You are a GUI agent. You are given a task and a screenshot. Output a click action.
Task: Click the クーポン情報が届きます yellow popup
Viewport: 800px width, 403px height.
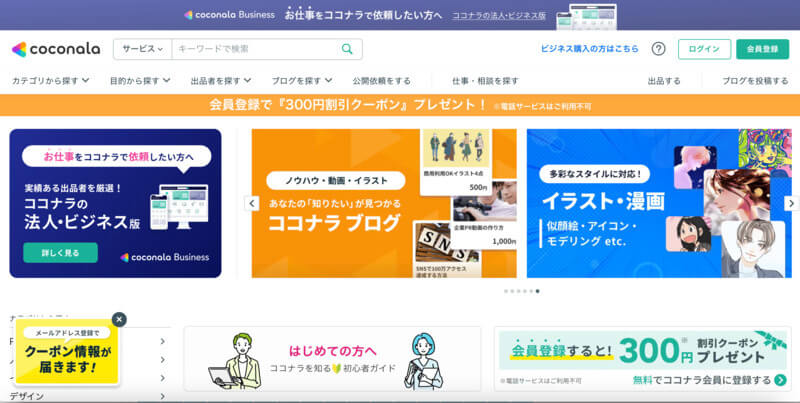(67, 351)
